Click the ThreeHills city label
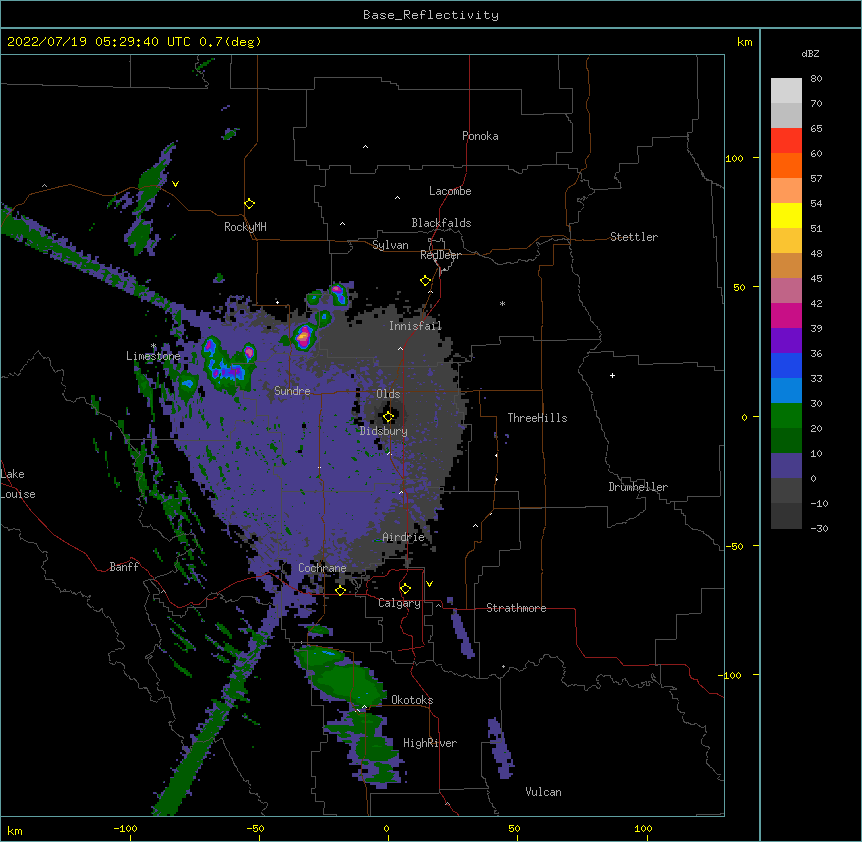Screen dimensions: 862x842 click(x=537, y=418)
